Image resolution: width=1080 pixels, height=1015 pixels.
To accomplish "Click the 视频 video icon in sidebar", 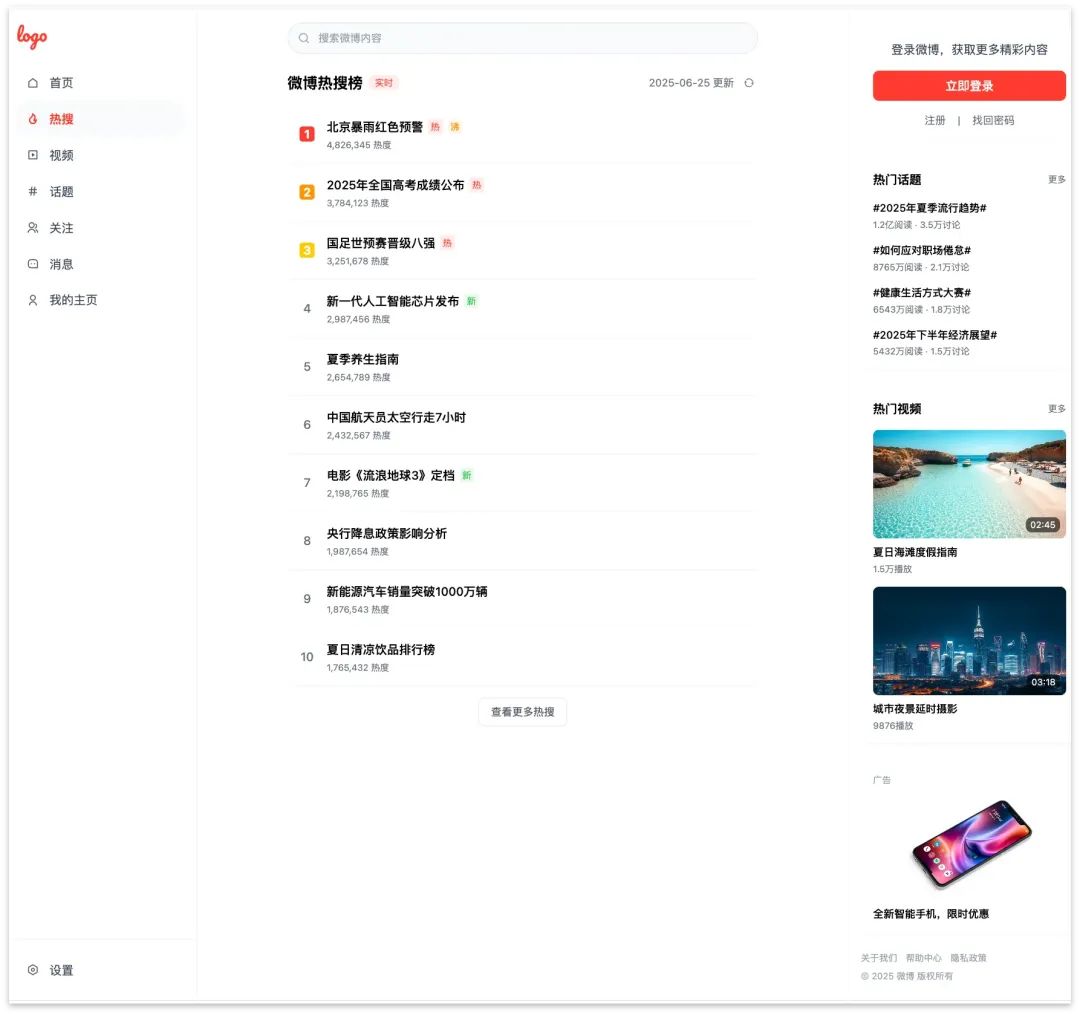I will pos(33,155).
